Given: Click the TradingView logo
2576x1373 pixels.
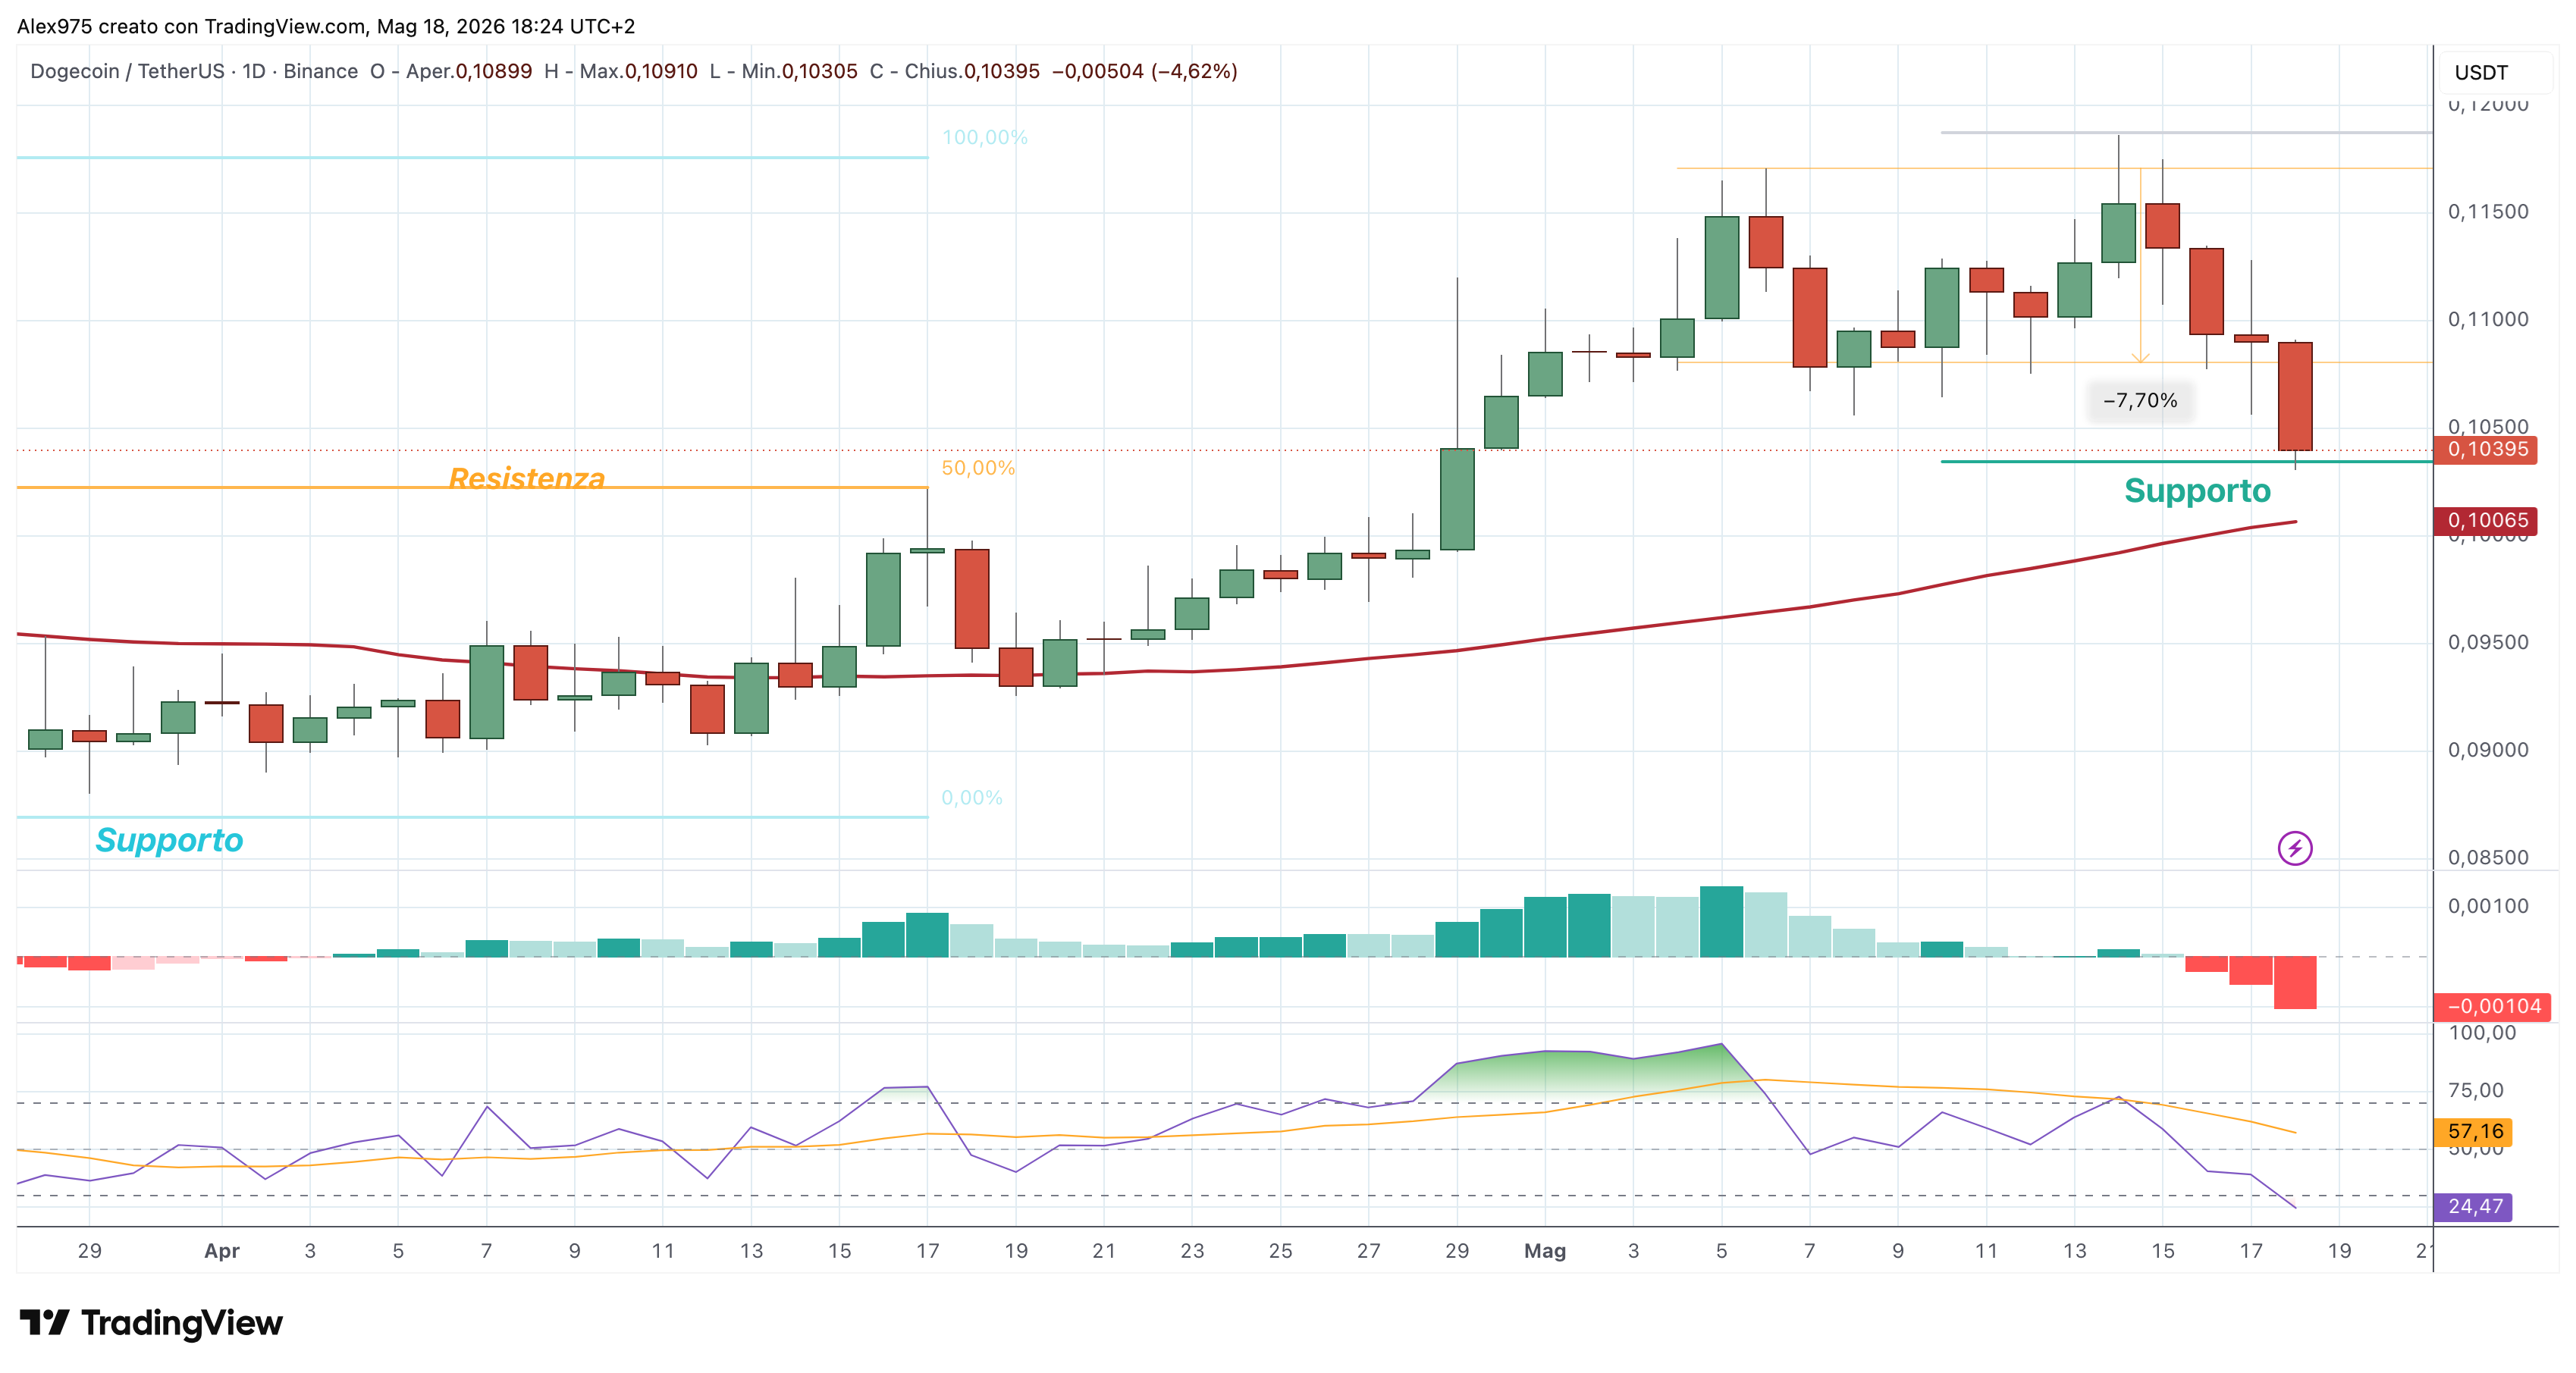Looking at the screenshot, I should pyautogui.click(x=151, y=1322).
